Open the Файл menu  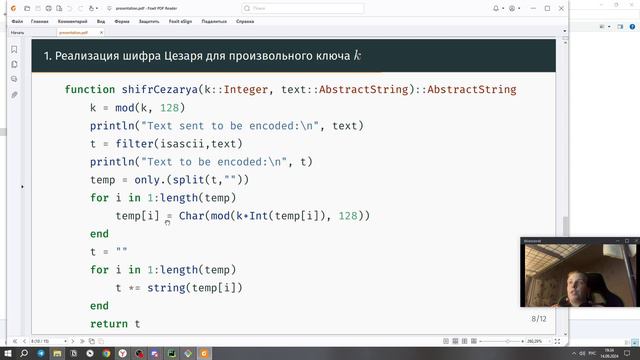(x=17, y=21)
